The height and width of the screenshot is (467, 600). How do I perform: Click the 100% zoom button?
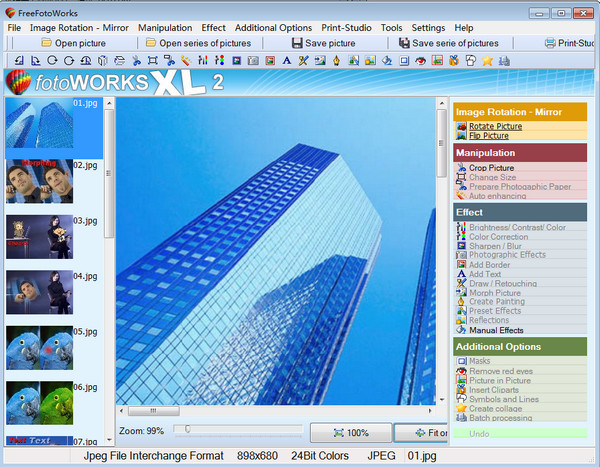point(350,433)
